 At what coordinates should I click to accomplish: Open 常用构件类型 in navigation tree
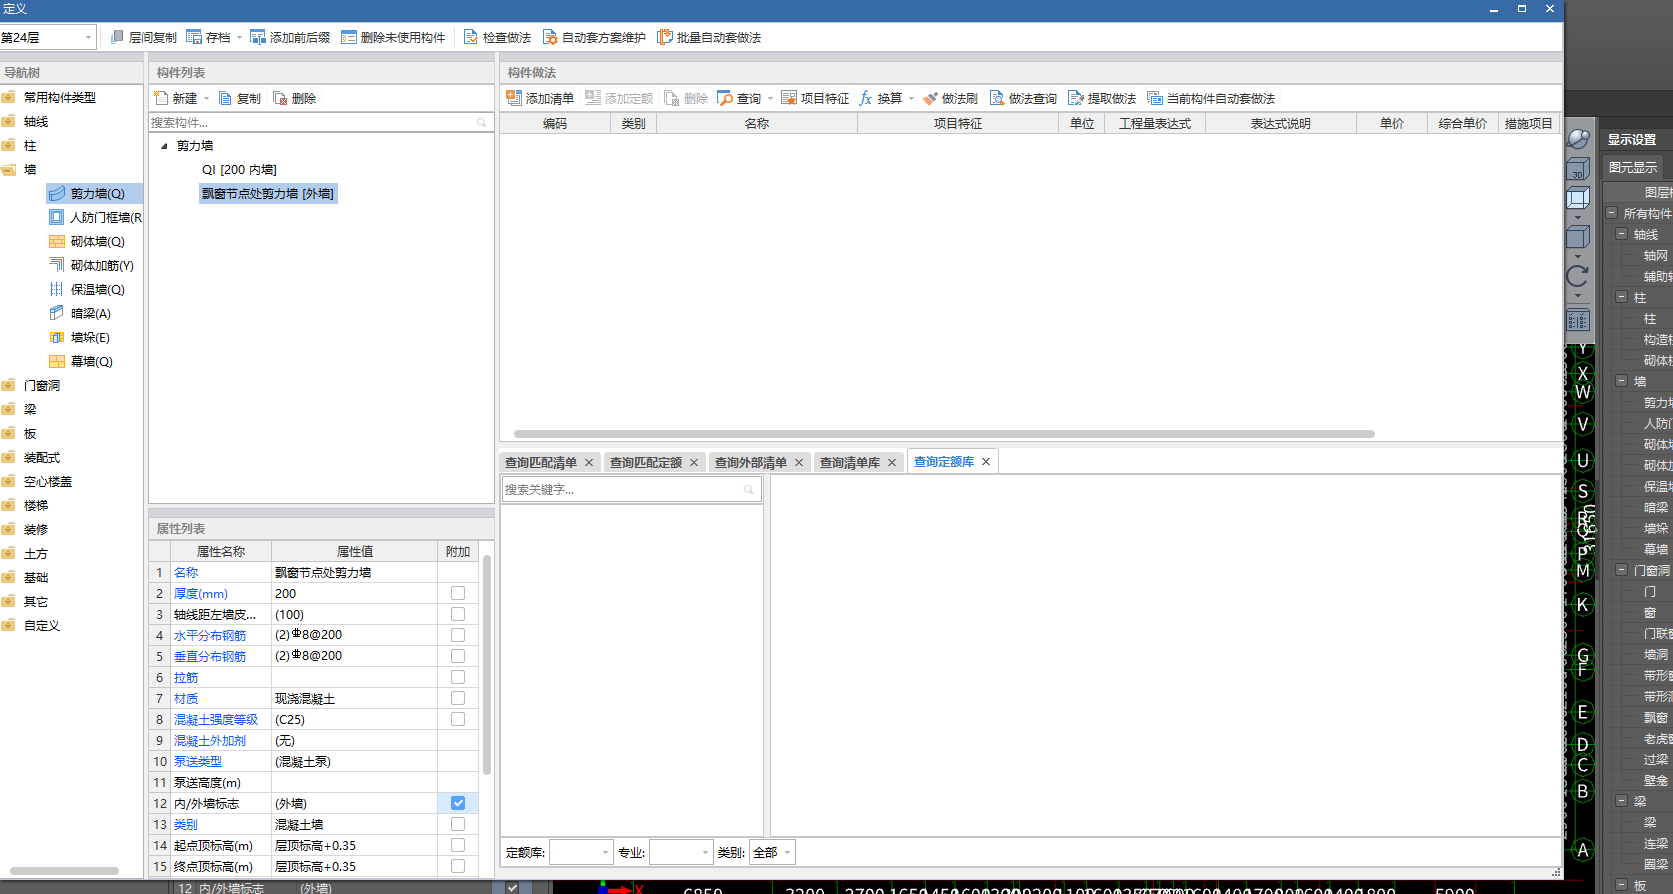point(60,97)
